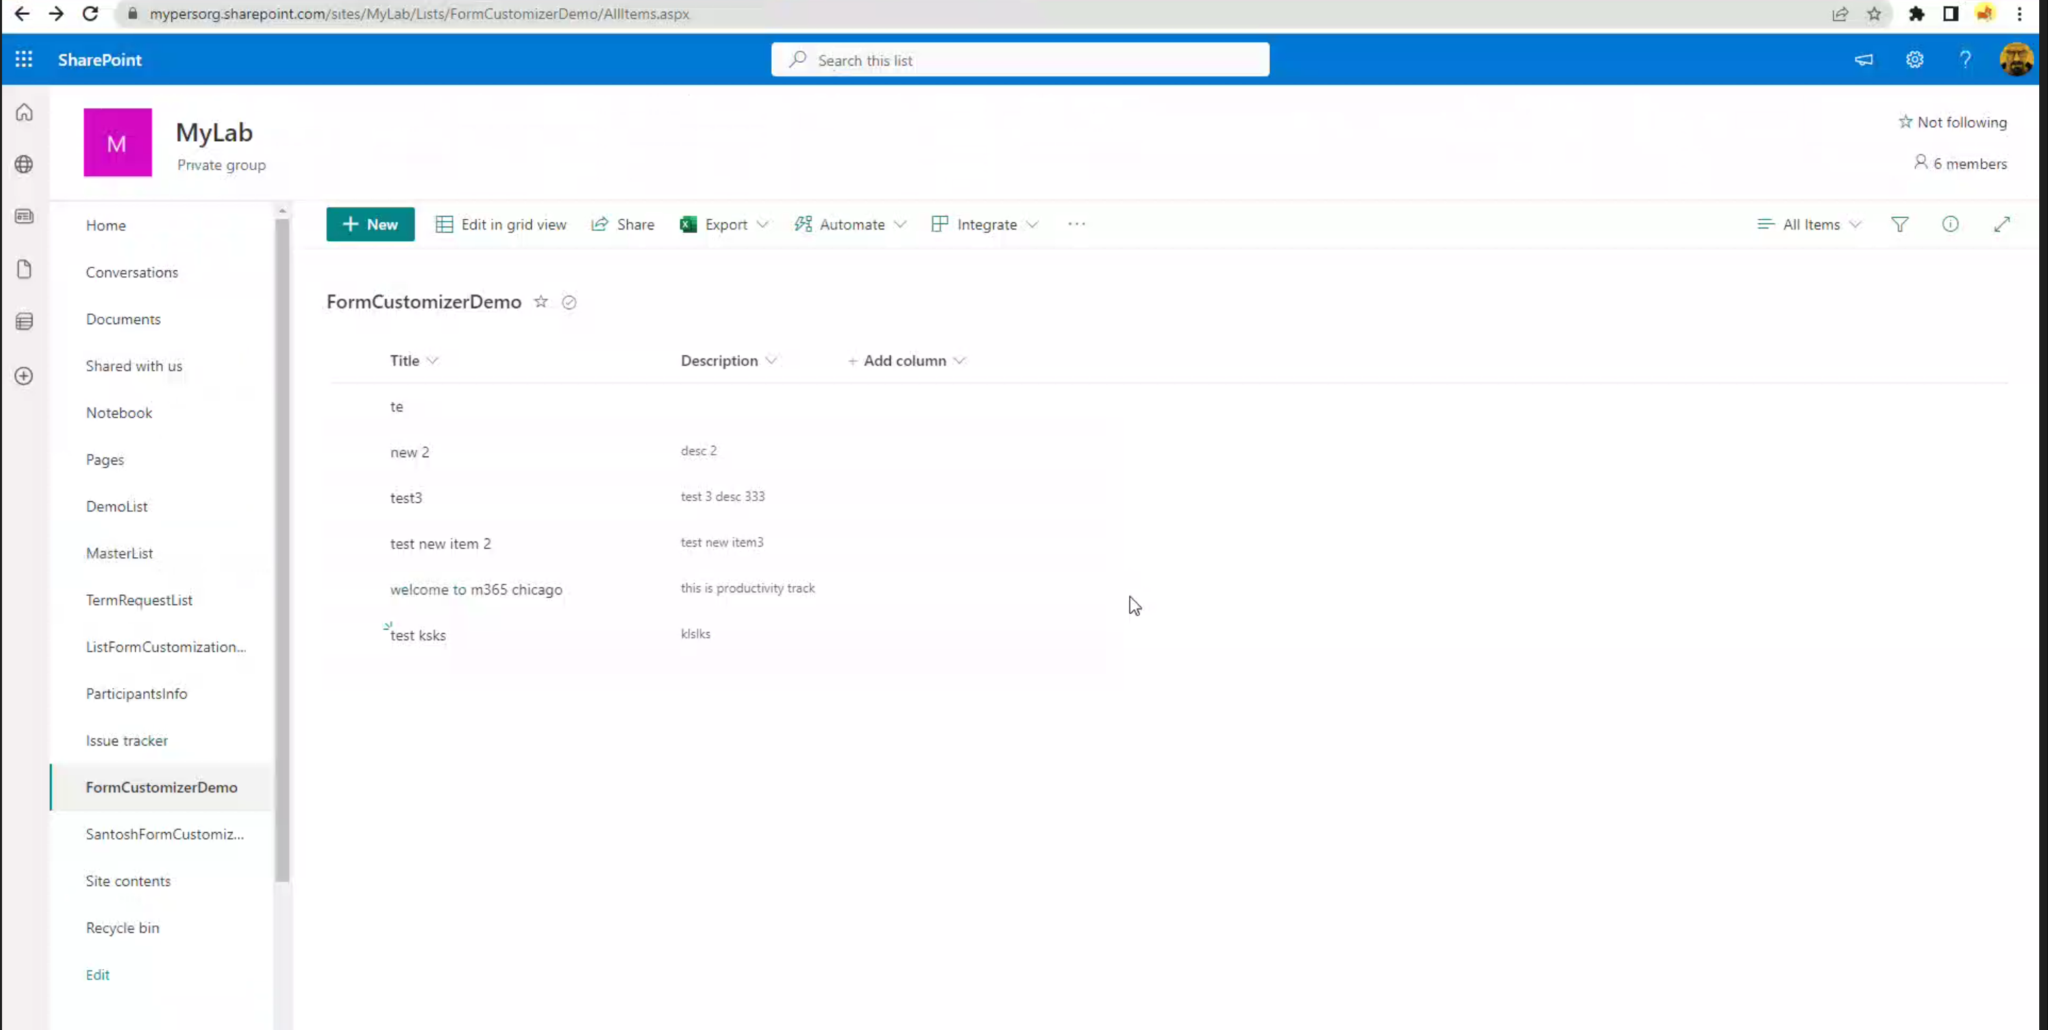The width and height of the screenshot is (2048, 1030).
Task: Click inside the Search this list box
Action: pyautogui.click(x=1019, y=59)
